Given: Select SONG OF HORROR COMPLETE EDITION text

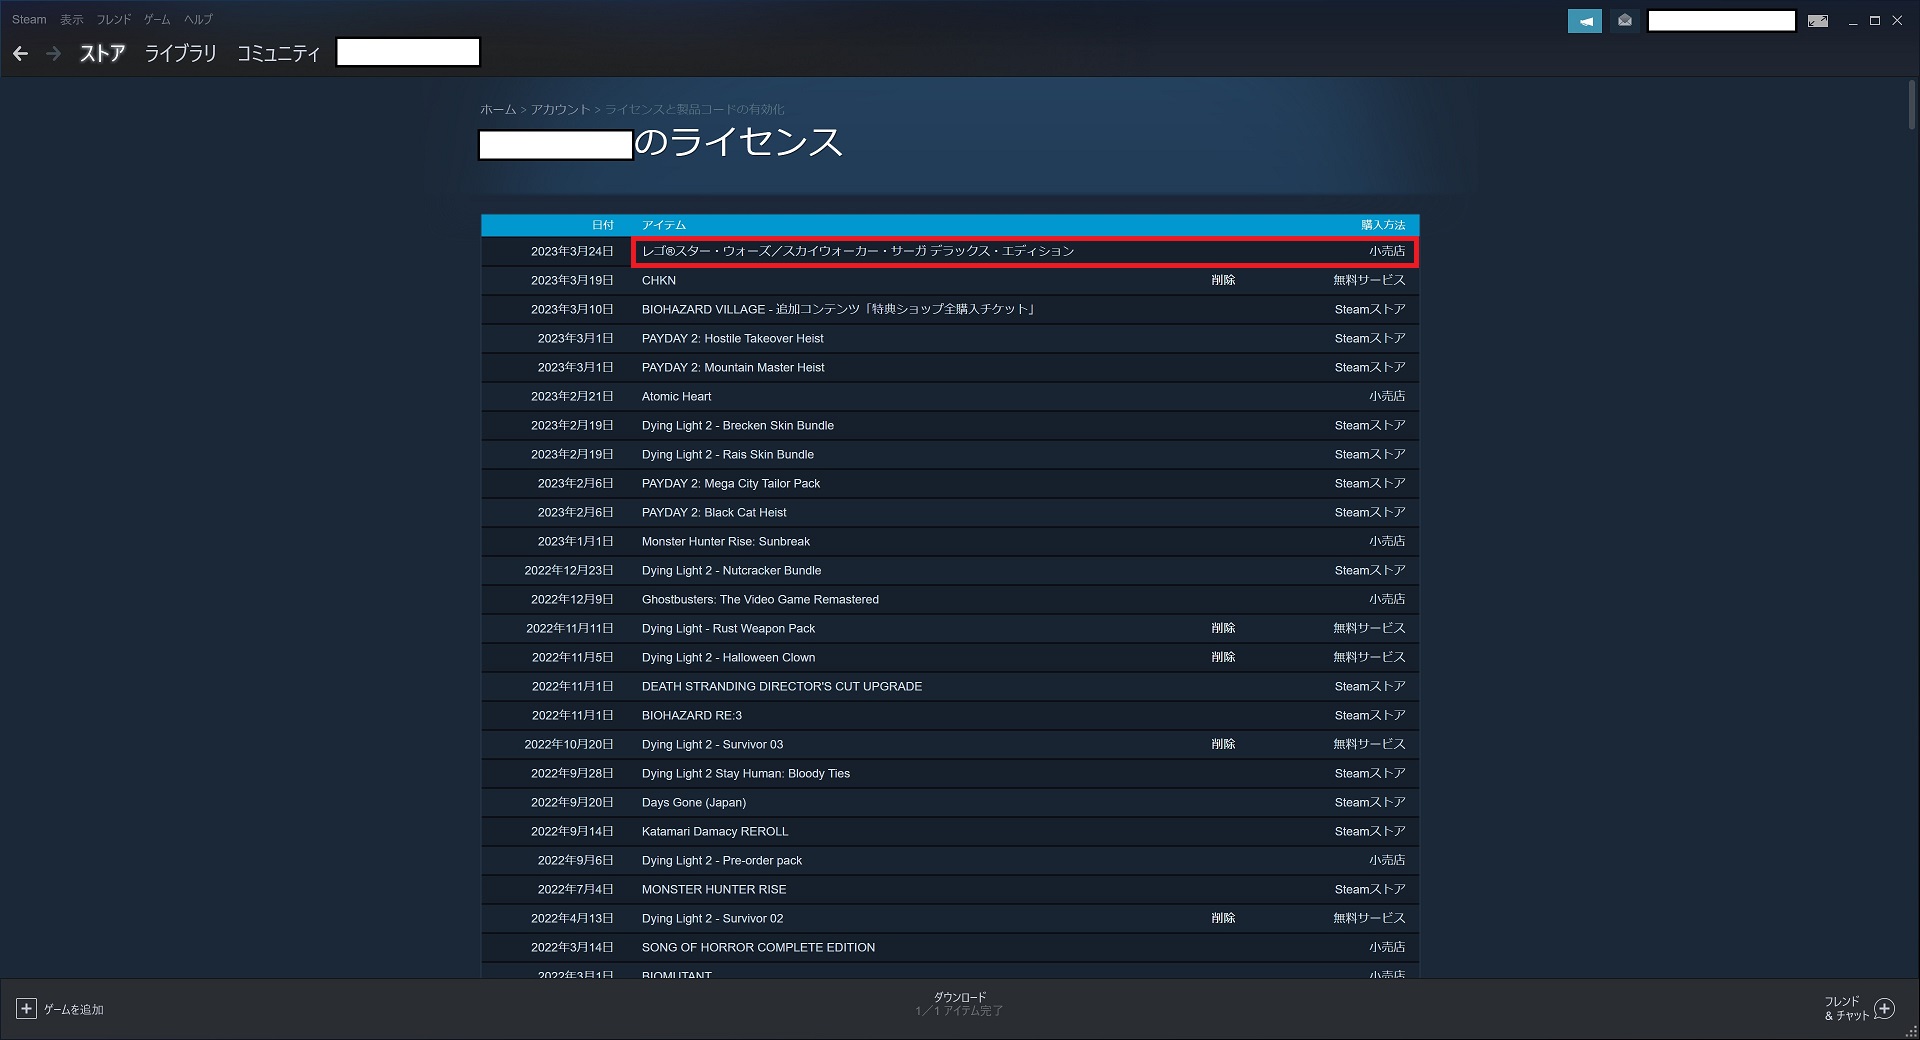Looking at the screenshot, I should [x=759, y=947].
